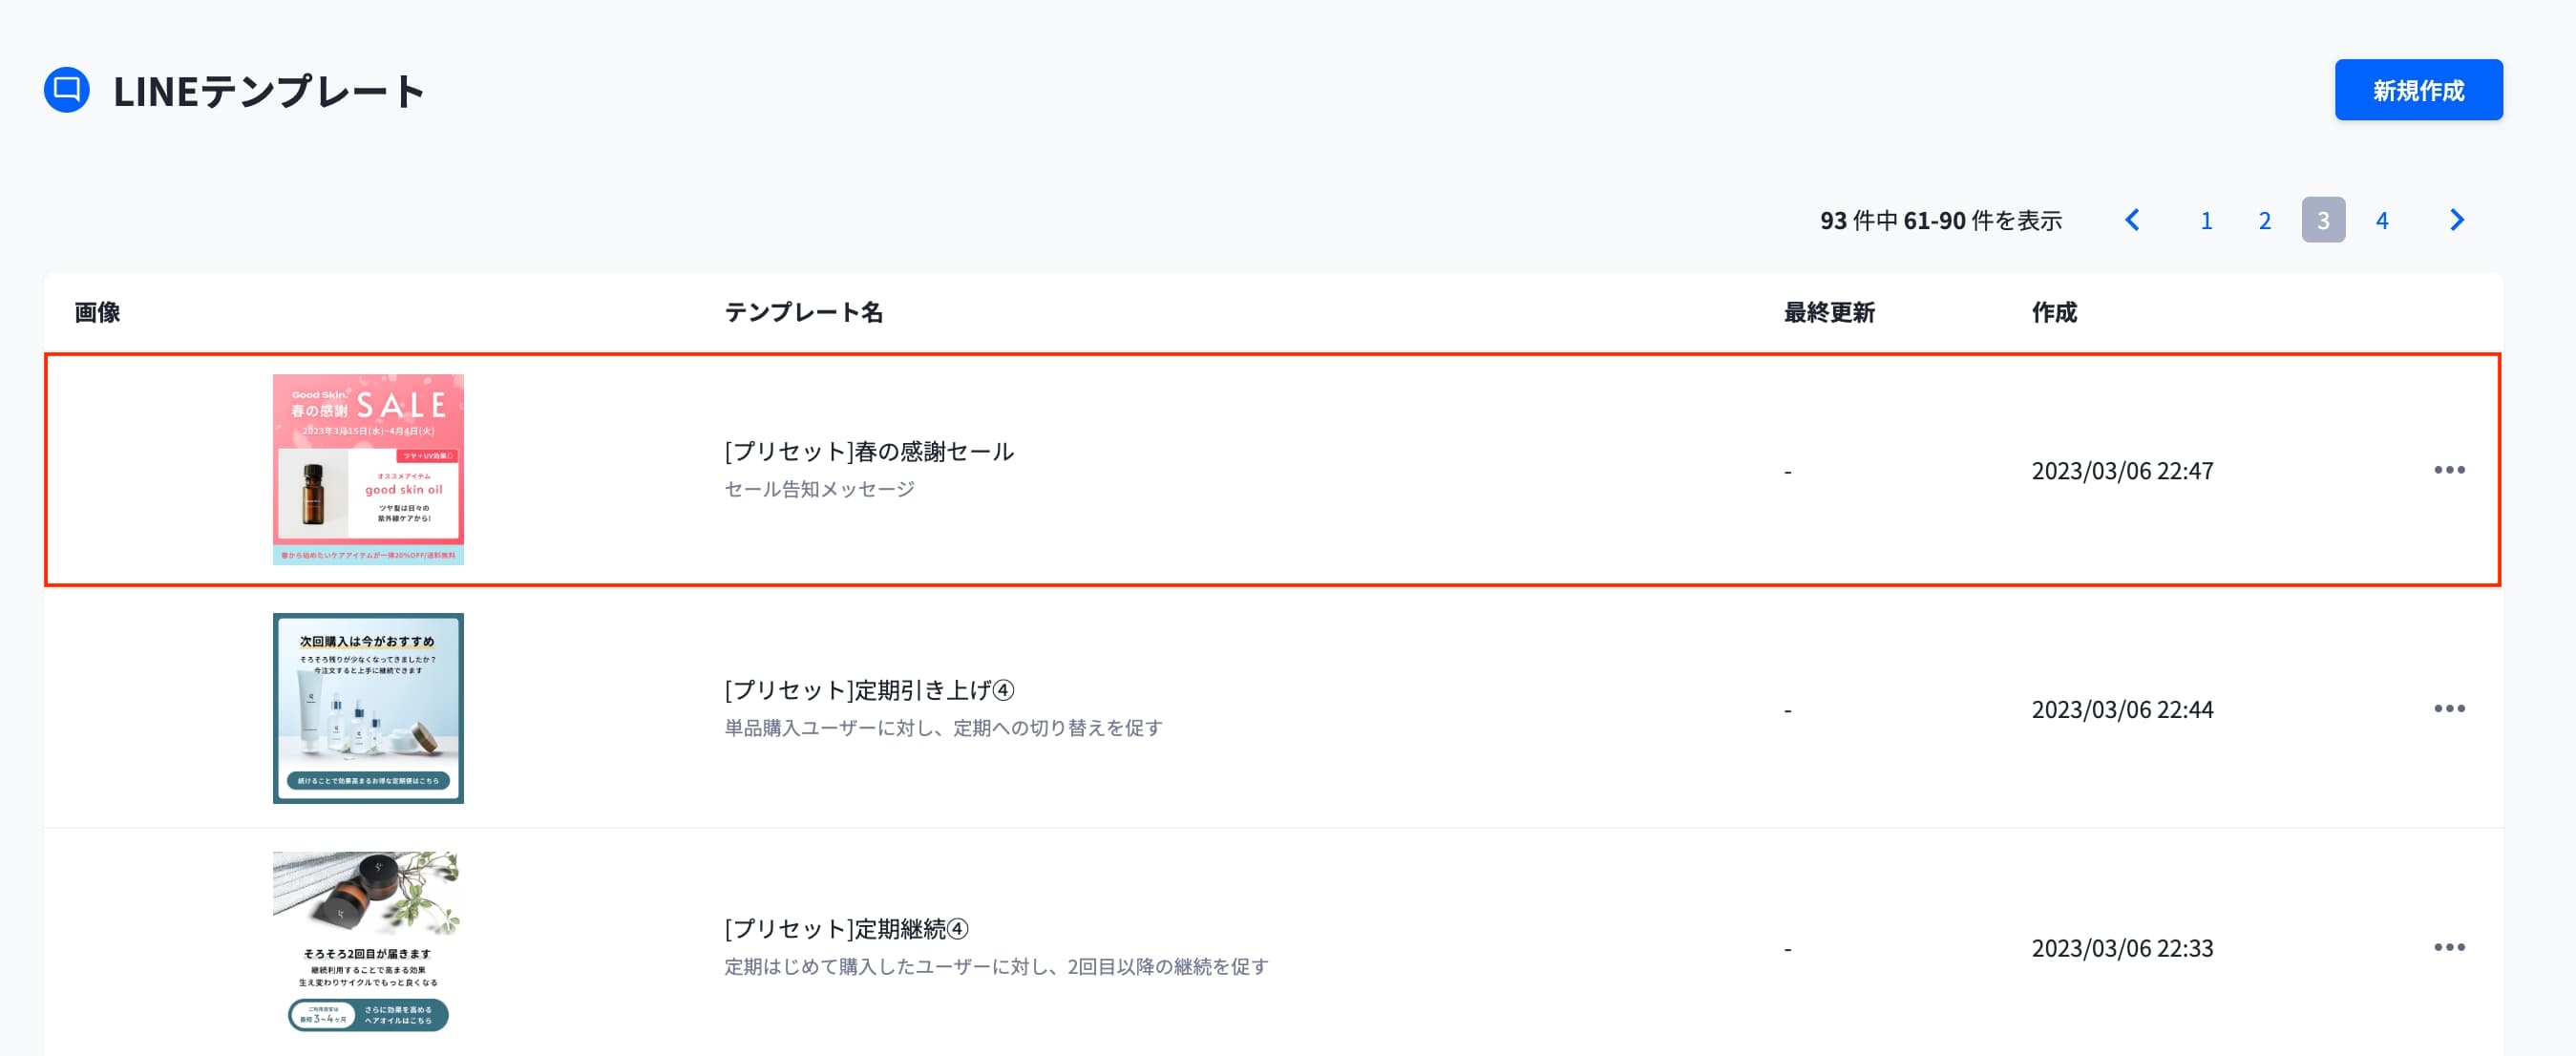2576x1056 pixels.
Task: Click the LINE template chat icon
Action: [67, 90]
